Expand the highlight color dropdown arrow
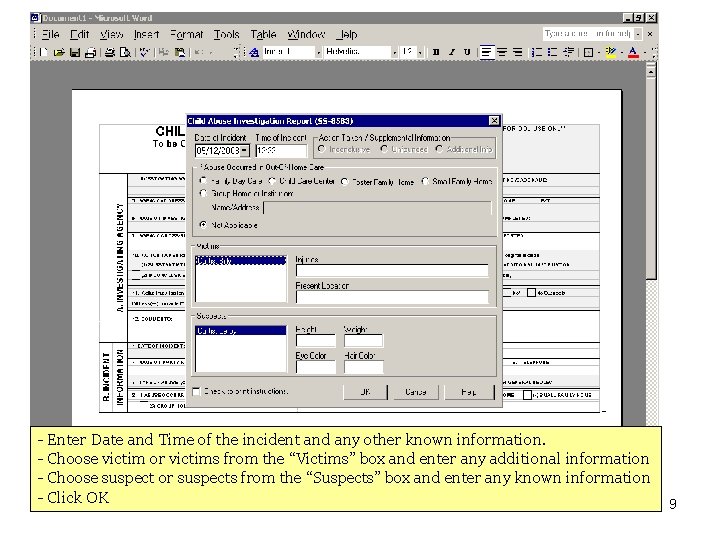Viewport: 720px width, 540px height. click(x=621, y=53)
